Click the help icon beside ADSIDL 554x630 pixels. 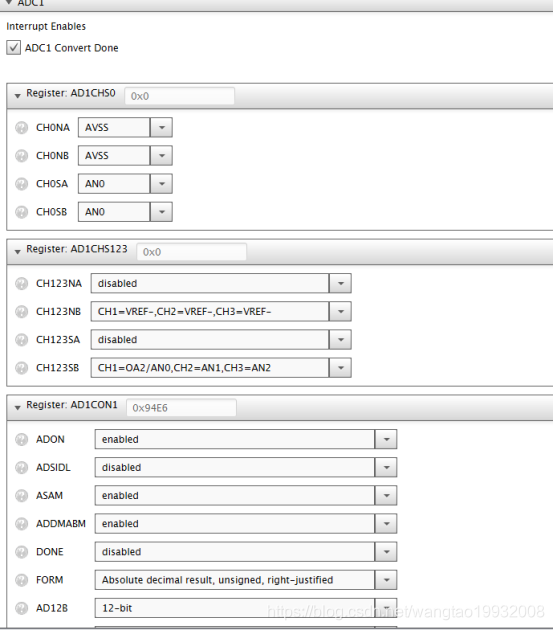[x=21, y=468]
